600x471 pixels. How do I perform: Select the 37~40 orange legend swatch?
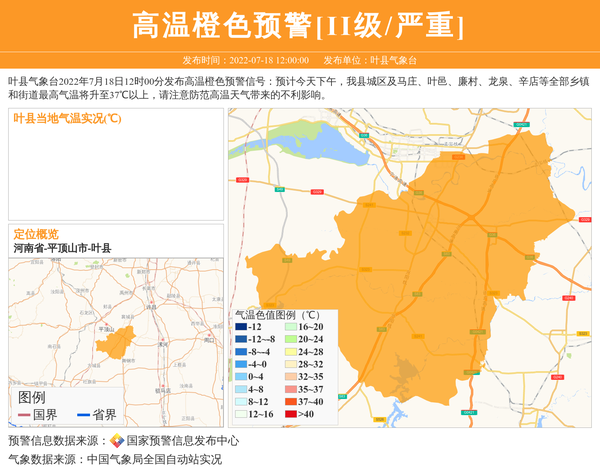pos(291,401)
